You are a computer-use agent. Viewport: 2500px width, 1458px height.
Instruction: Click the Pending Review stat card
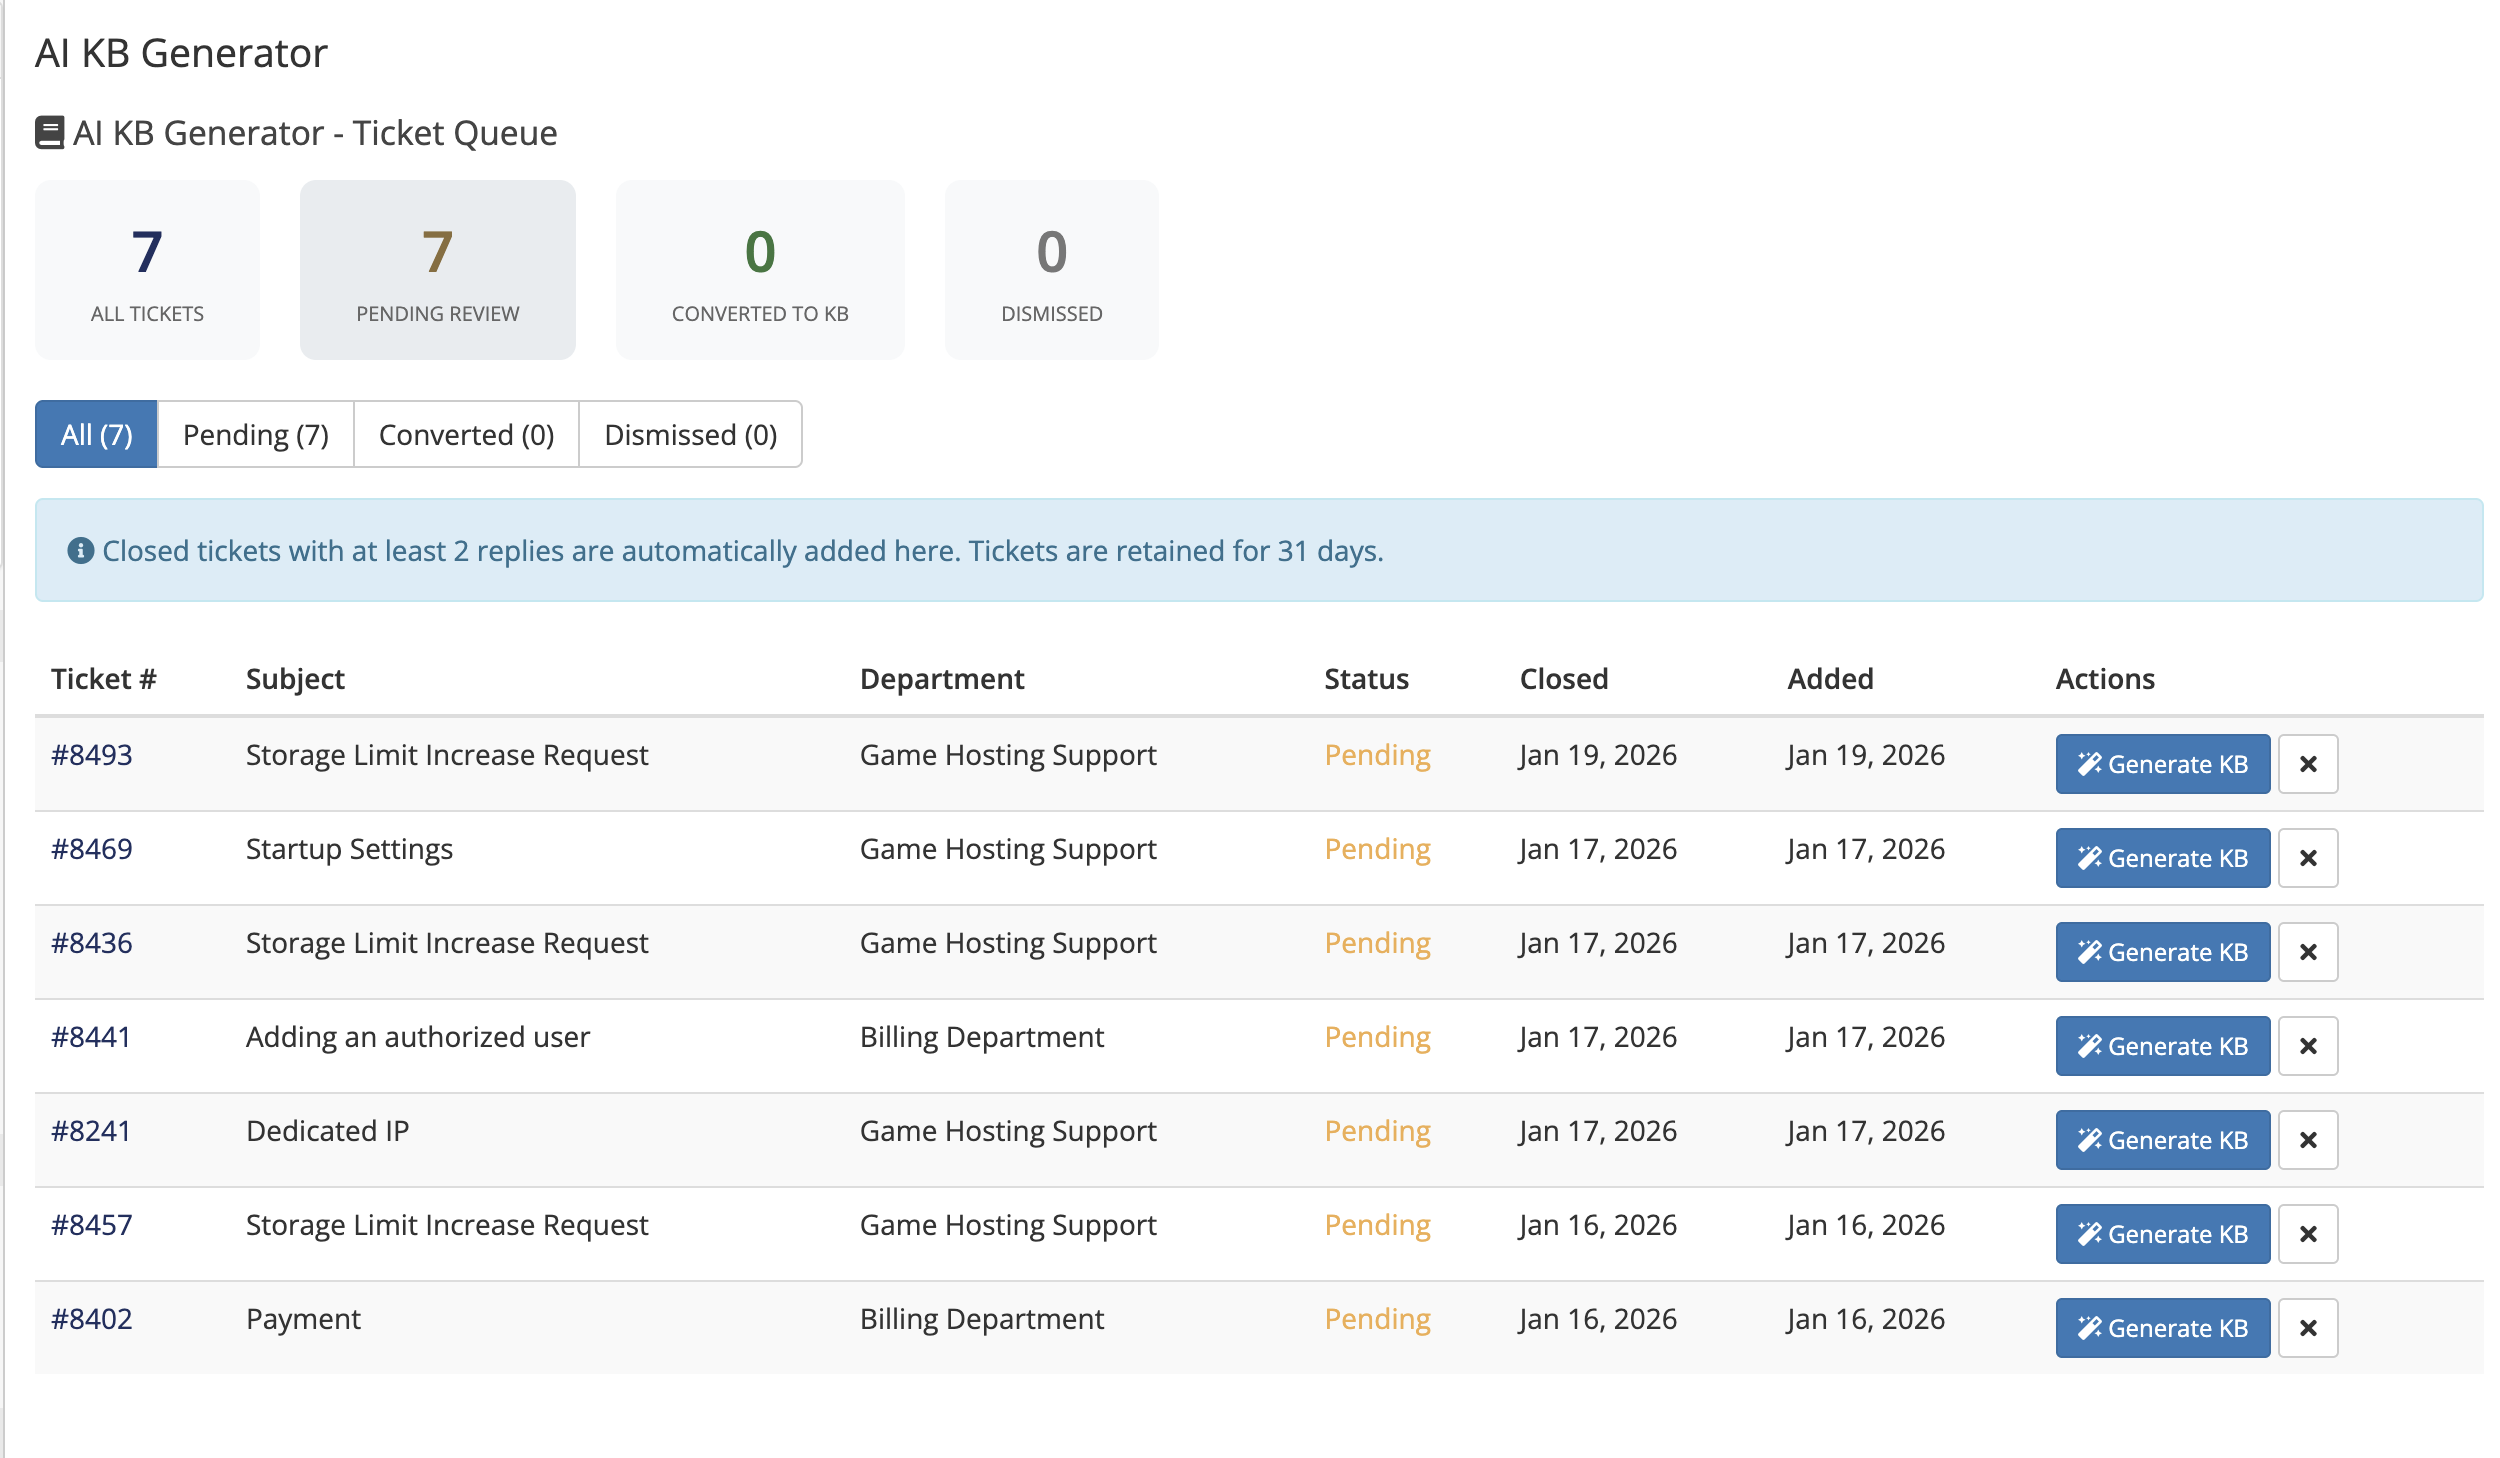[437, 270]
